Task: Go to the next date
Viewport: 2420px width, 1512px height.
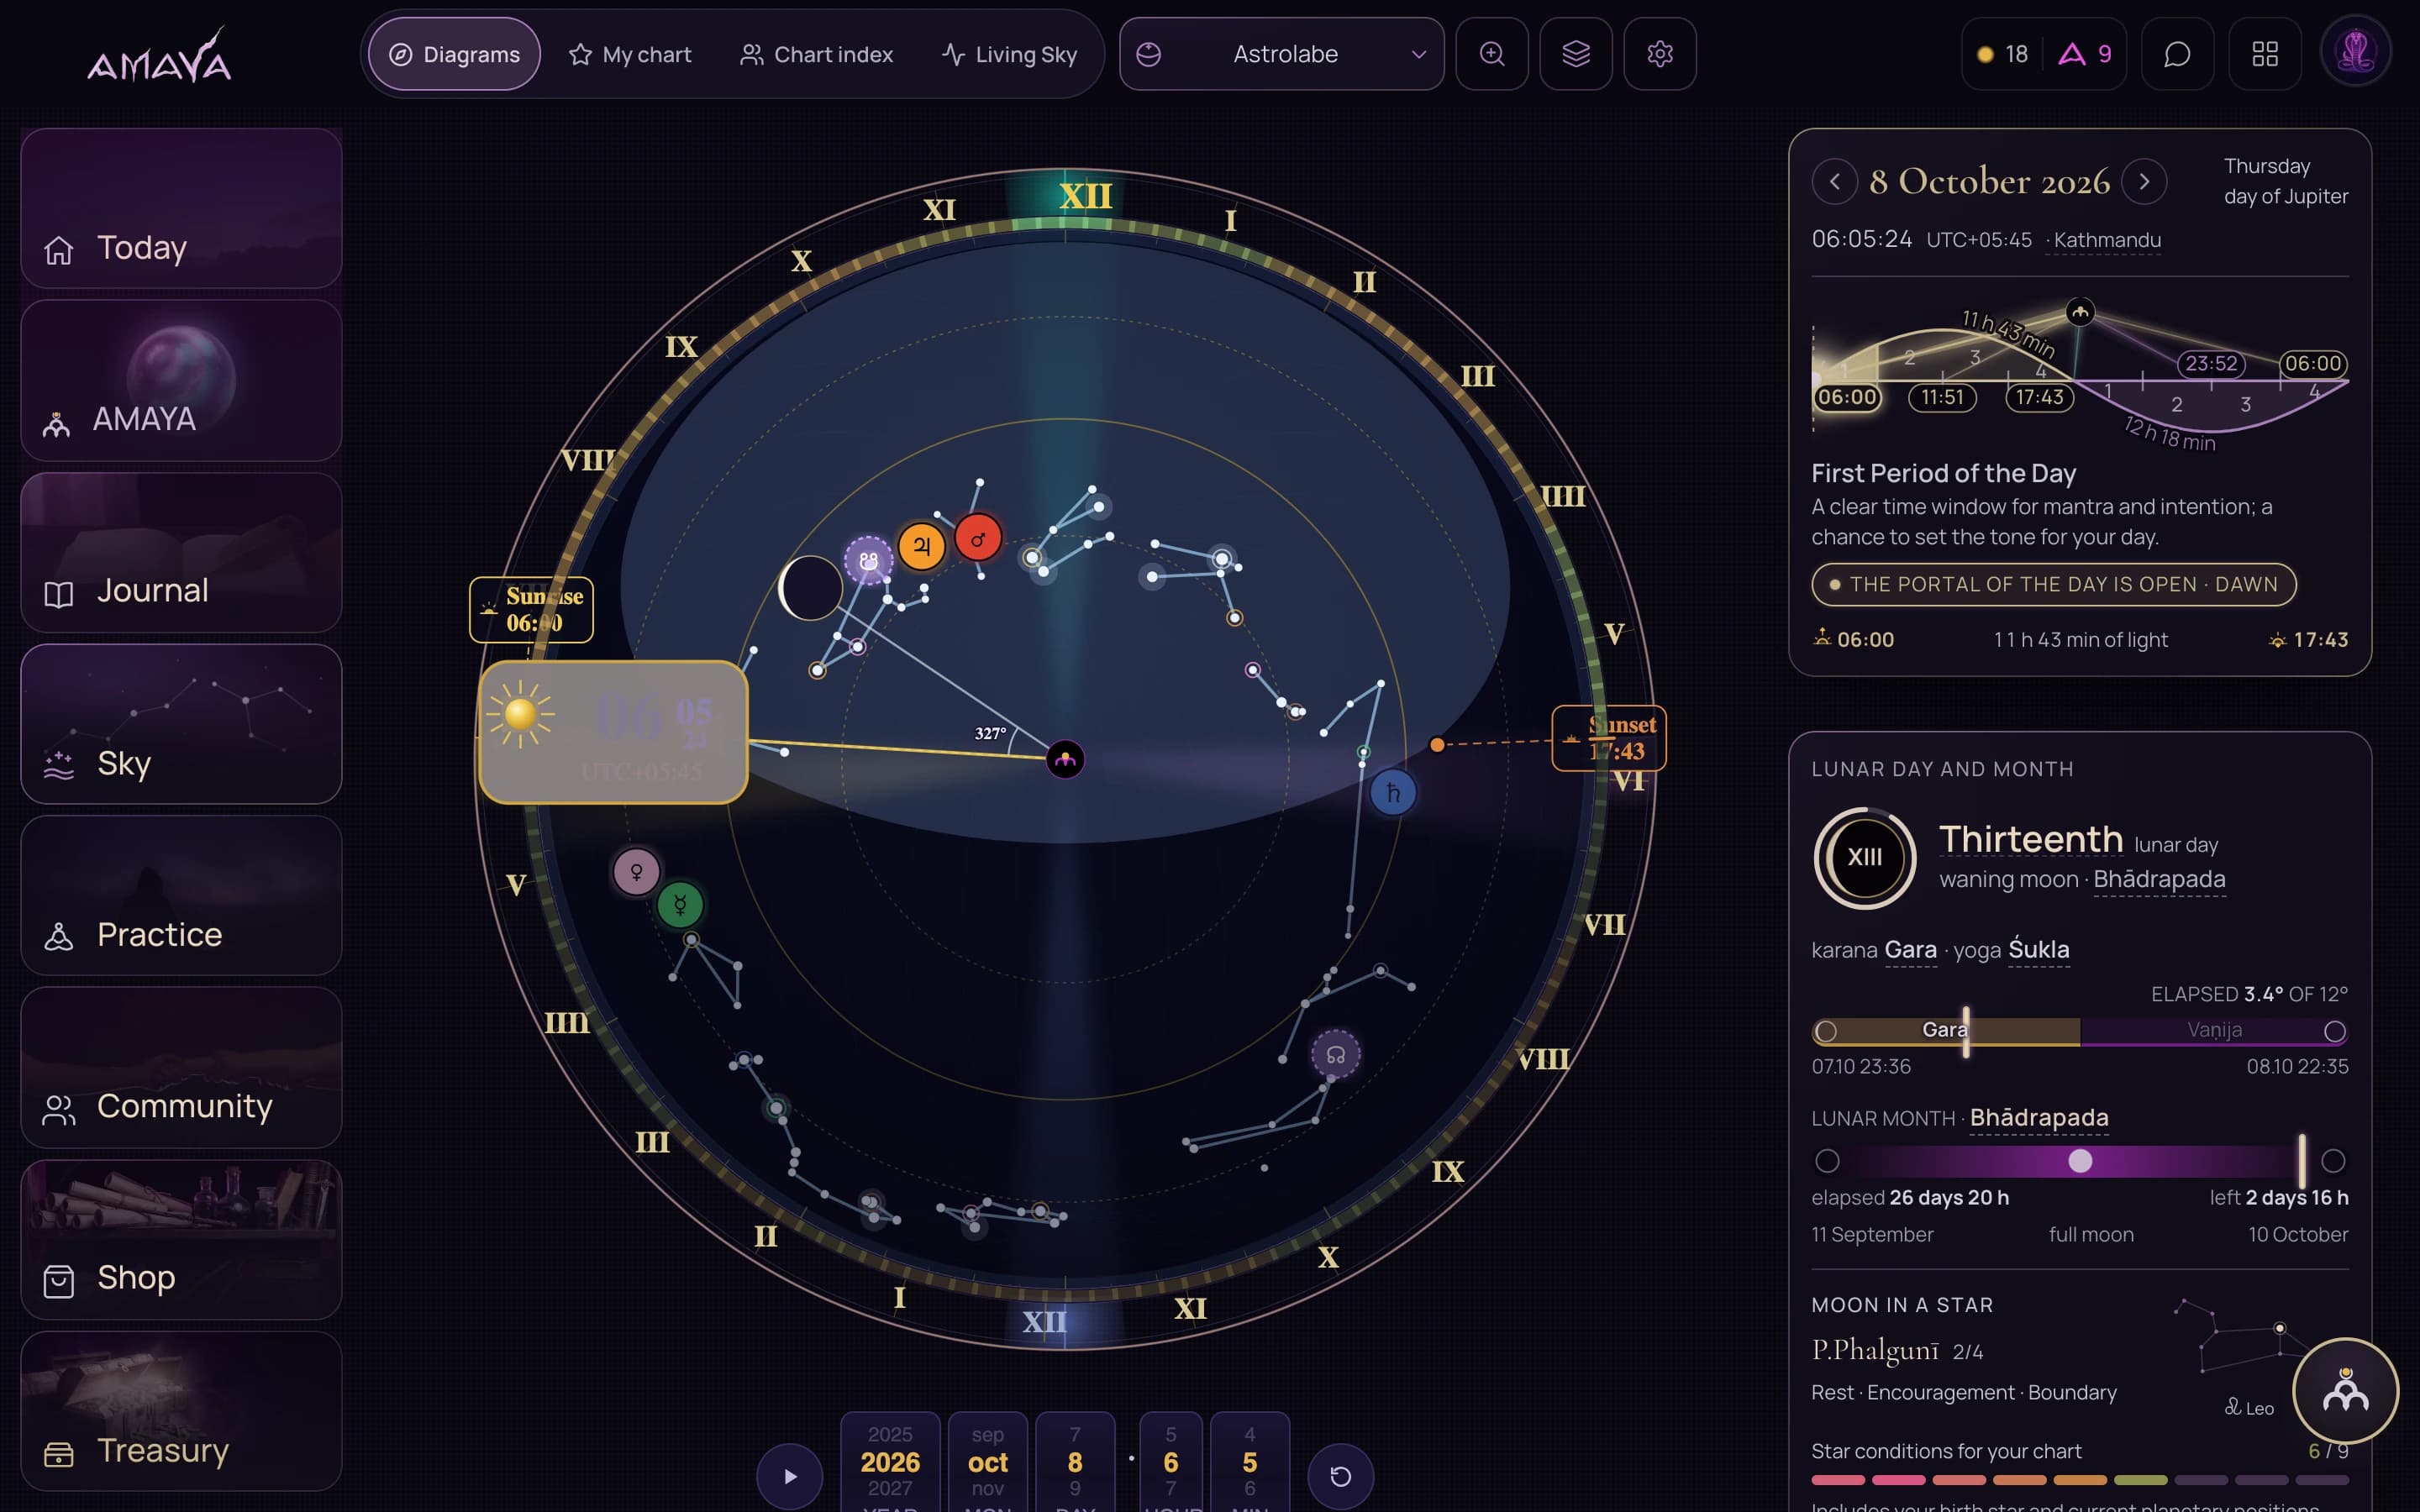Action: pos(2144,182)
